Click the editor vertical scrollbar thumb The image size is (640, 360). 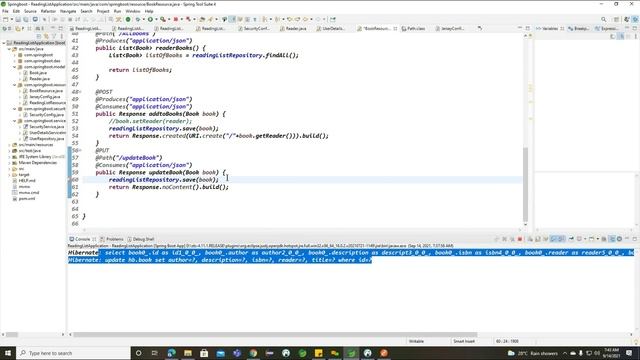coord(525,184)
